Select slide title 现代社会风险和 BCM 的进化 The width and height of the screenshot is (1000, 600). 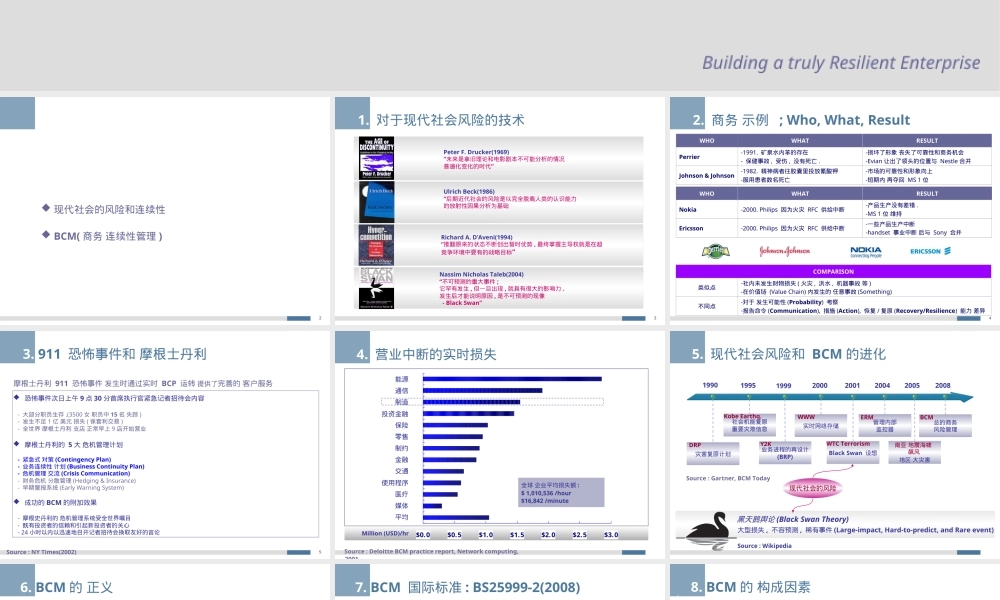tap(798, 354)
